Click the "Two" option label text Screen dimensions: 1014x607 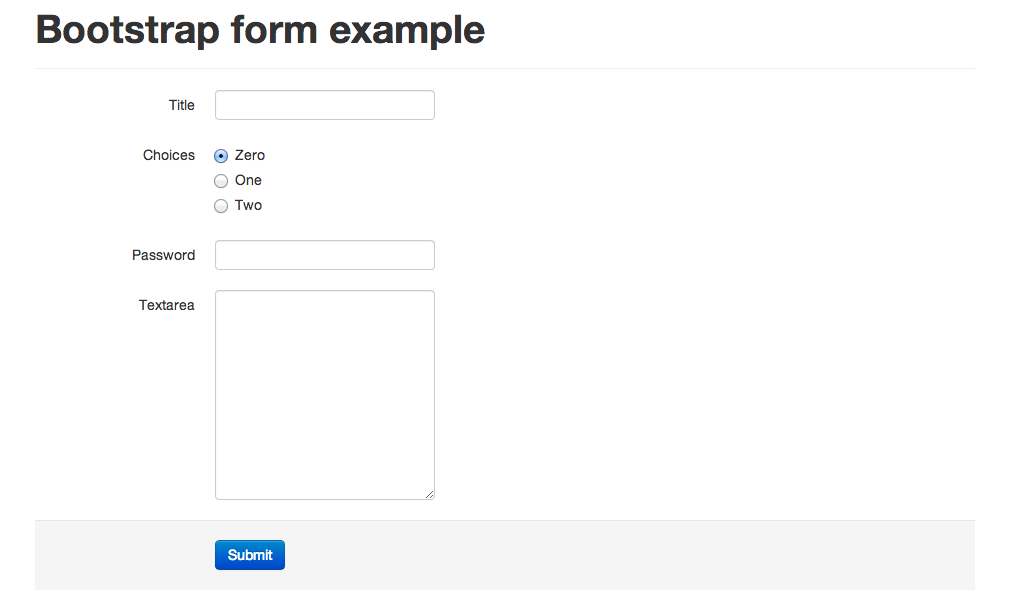tap(248, 205)
